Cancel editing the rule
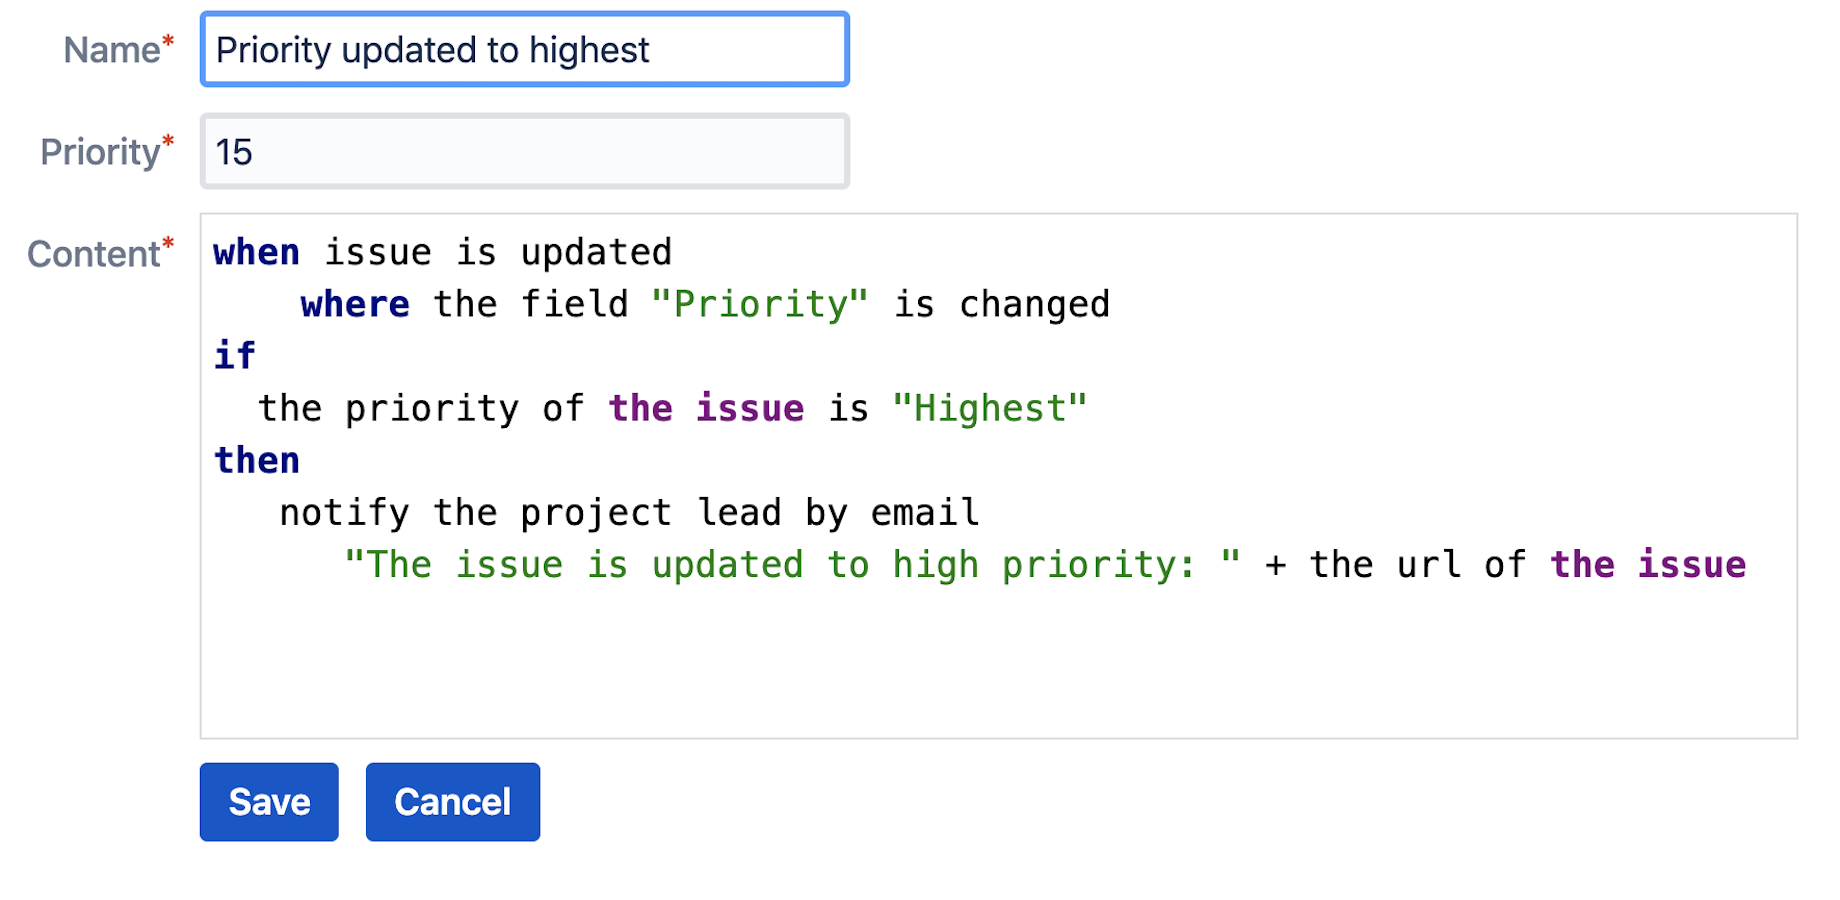The image size is (1840, 900). [453, 802]
